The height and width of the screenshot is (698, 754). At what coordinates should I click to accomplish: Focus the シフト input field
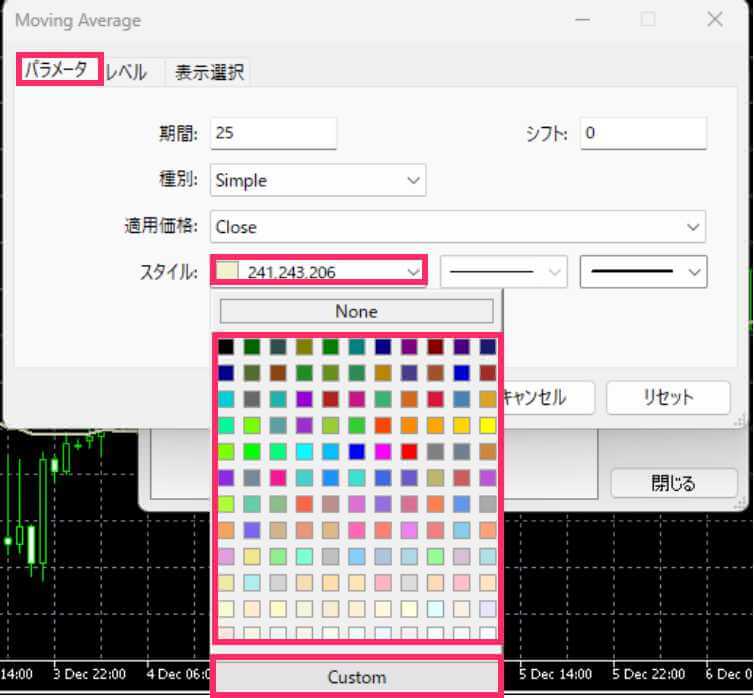click(643, 133)
